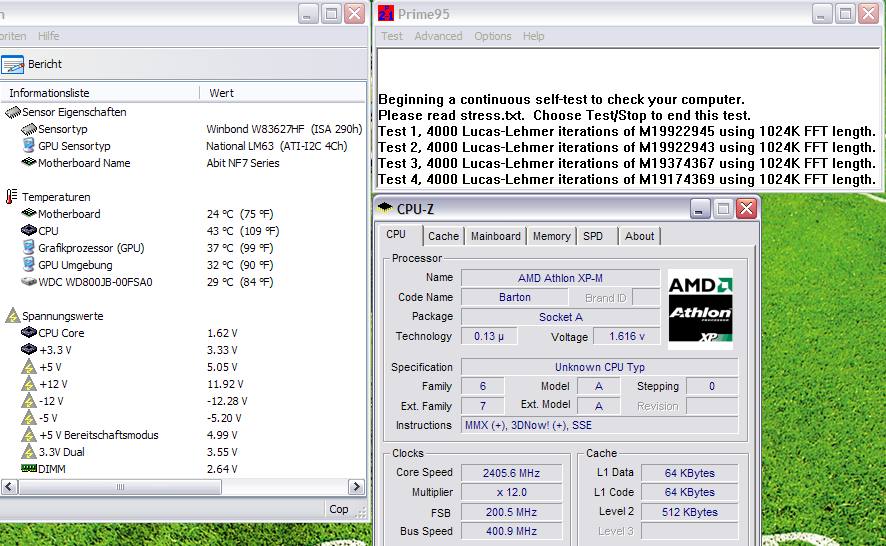Click the +3.3 V chip icon

[29, 349]
